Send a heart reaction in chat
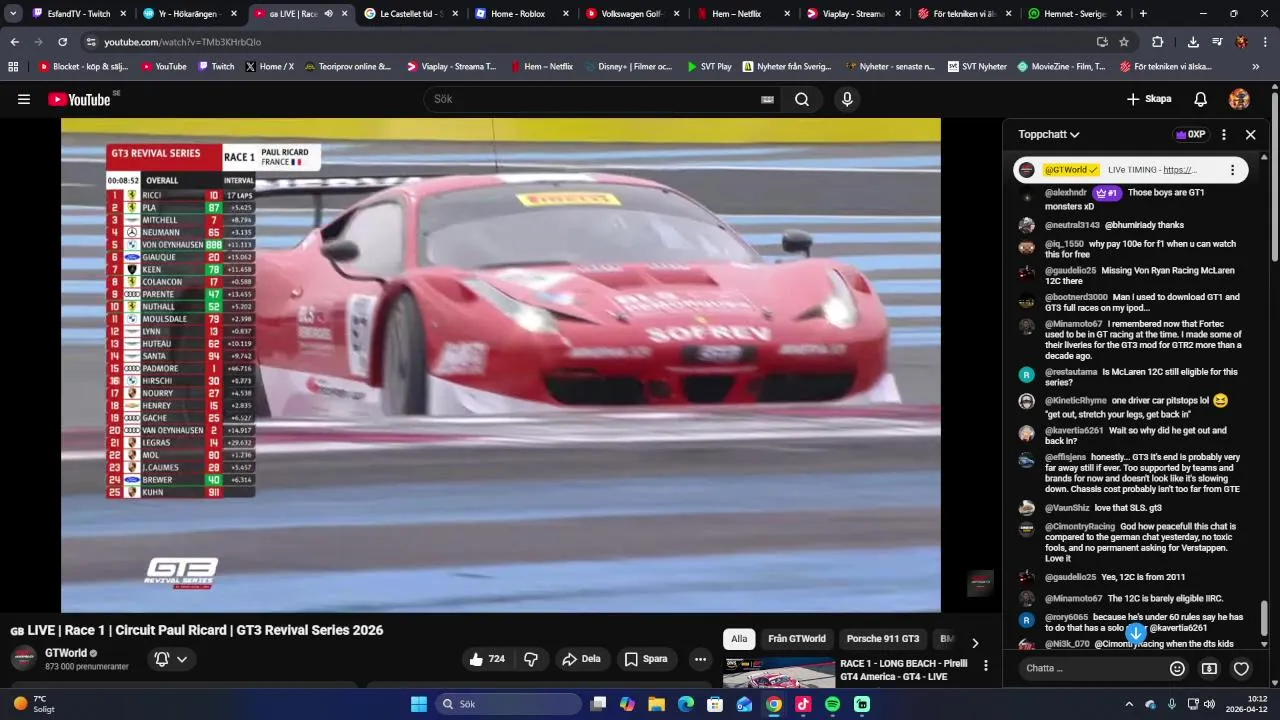 click(1241, 668)
